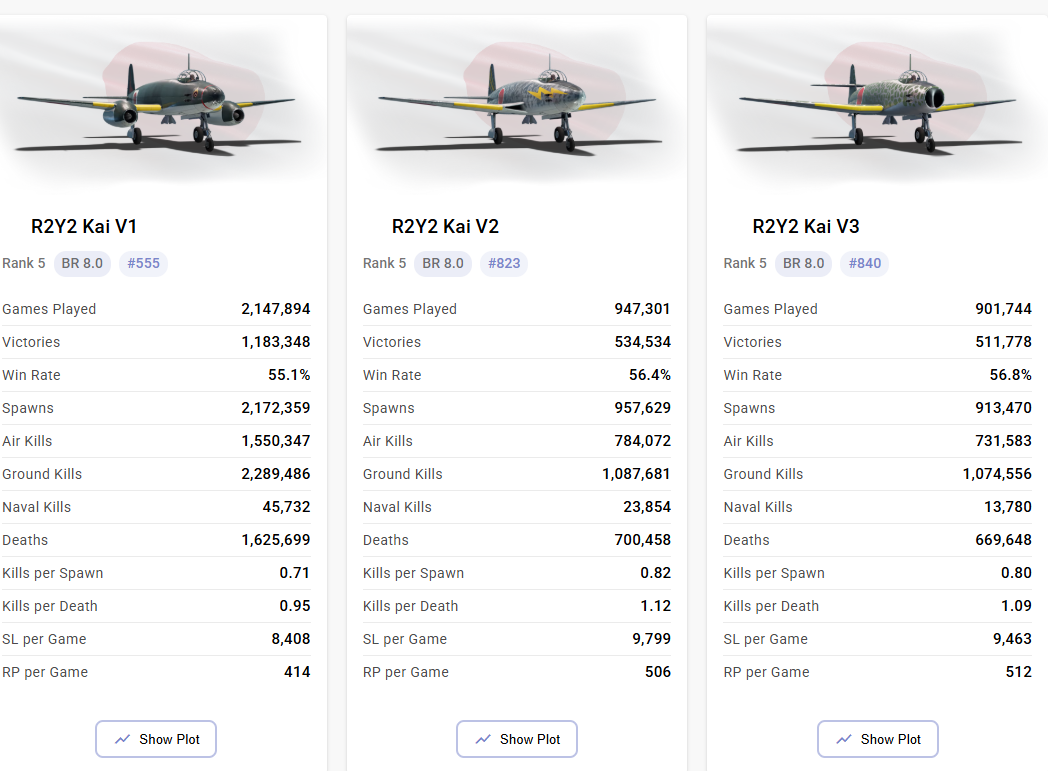
Task: Click the #555 rank badge
Action: point(143,263)
